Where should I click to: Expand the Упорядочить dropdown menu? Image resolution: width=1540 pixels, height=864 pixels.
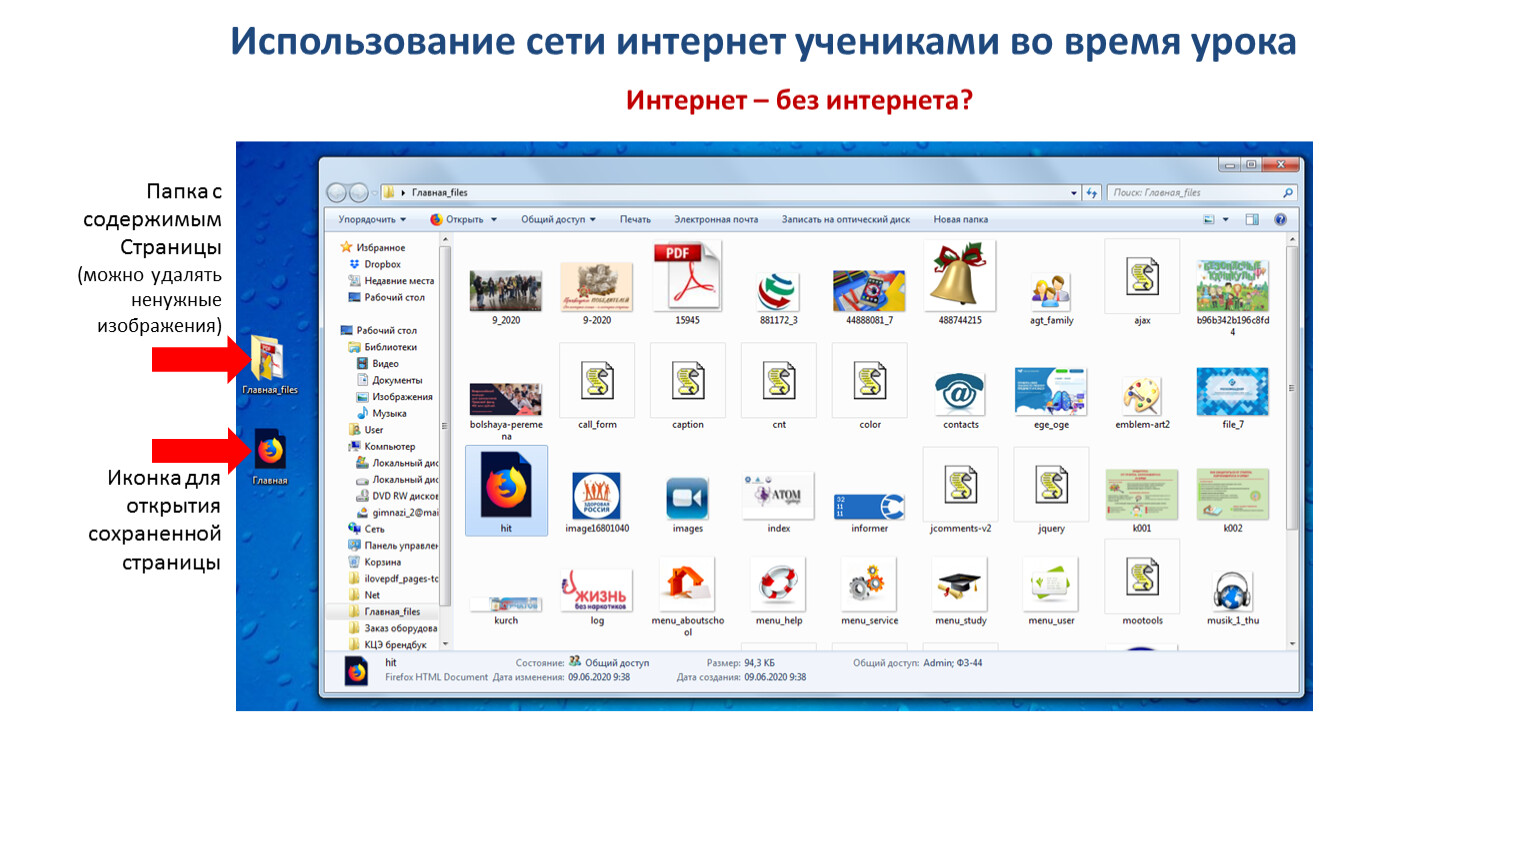click(x=372, y=220)
